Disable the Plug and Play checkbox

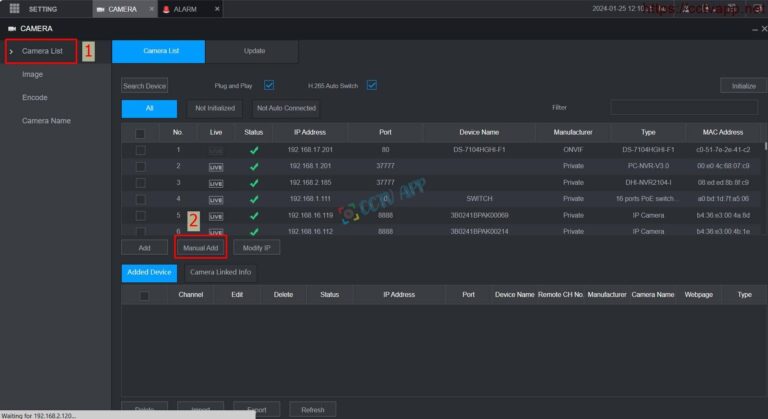point(269,86)
